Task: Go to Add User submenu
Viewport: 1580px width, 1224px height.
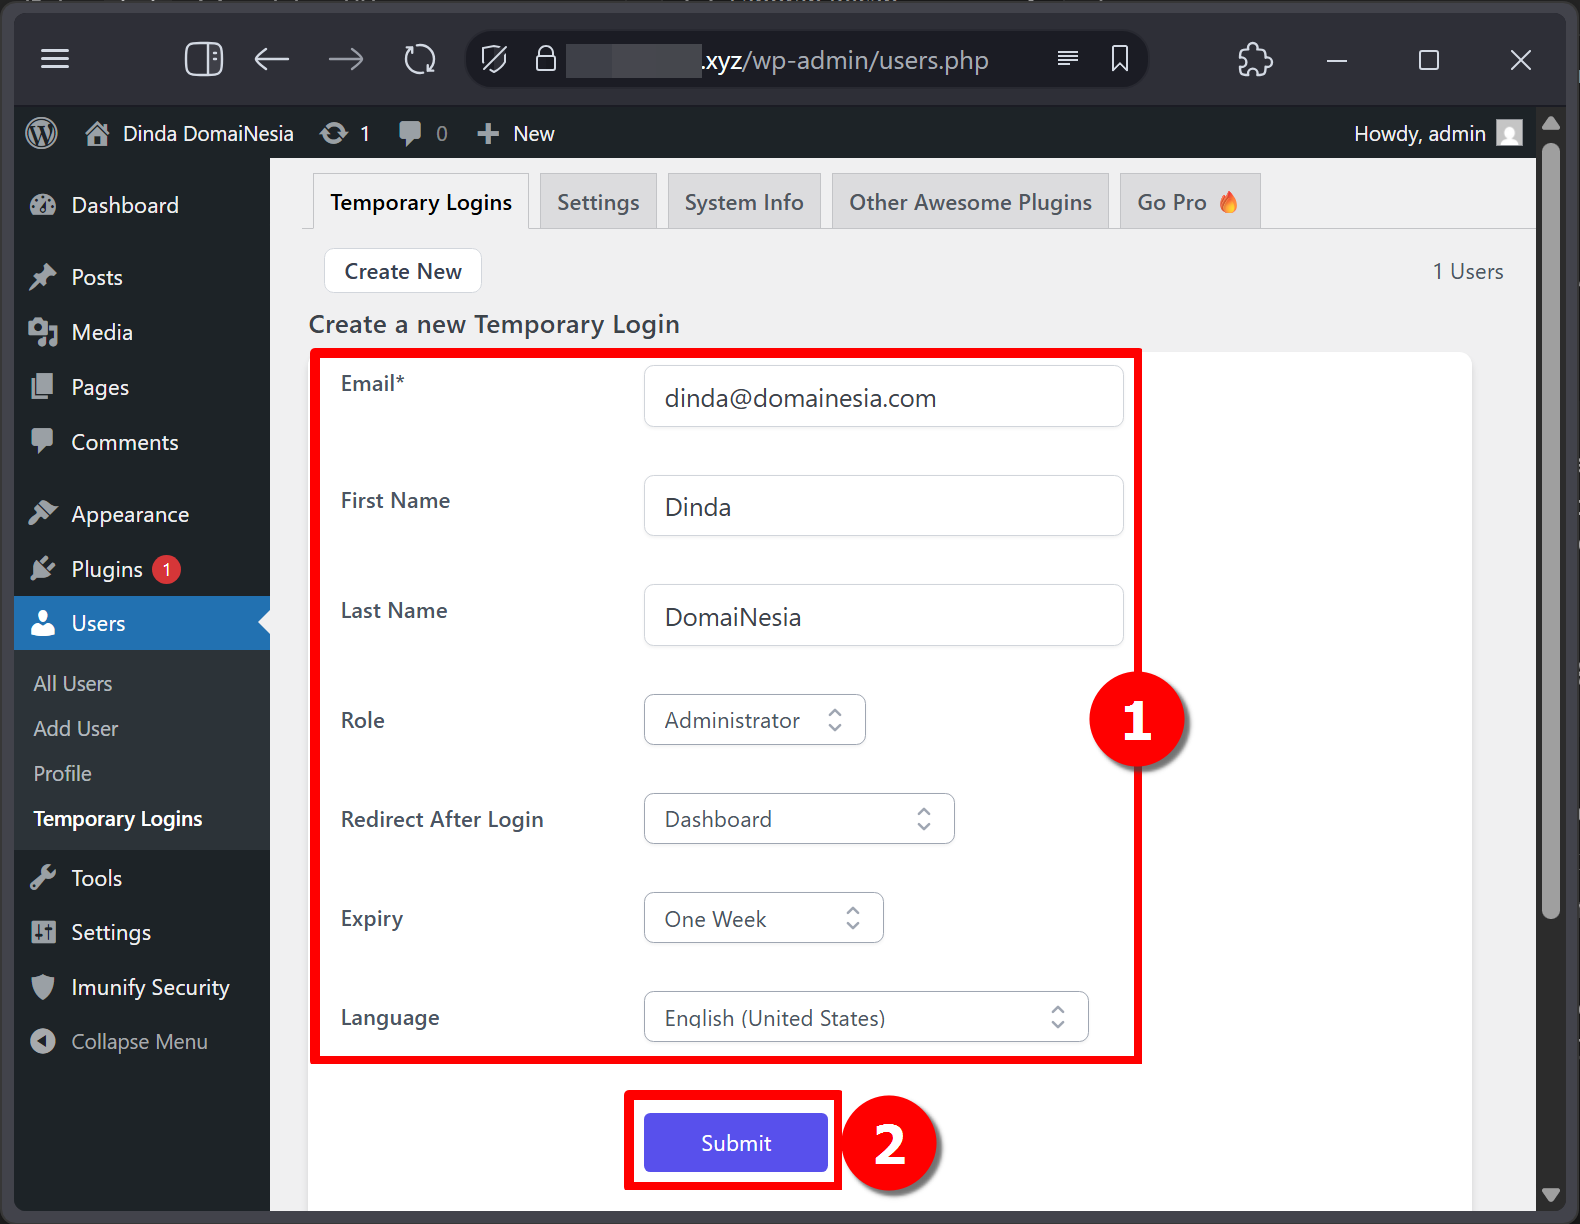Action: tap(76, 728)
